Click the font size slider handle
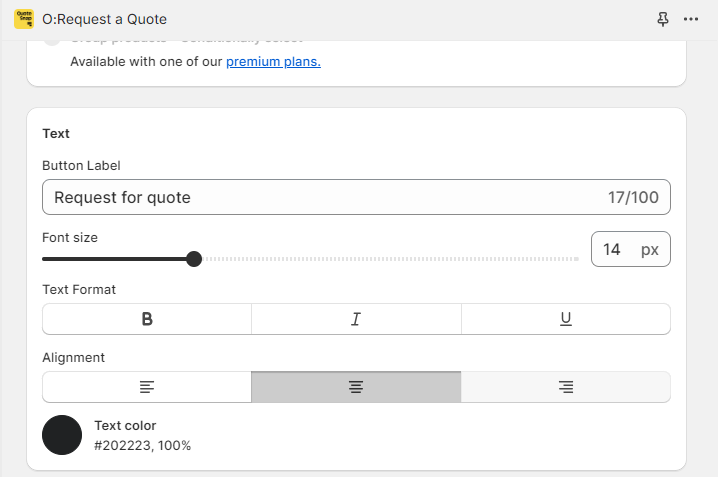The image size is (718, 477). [194, 259]
